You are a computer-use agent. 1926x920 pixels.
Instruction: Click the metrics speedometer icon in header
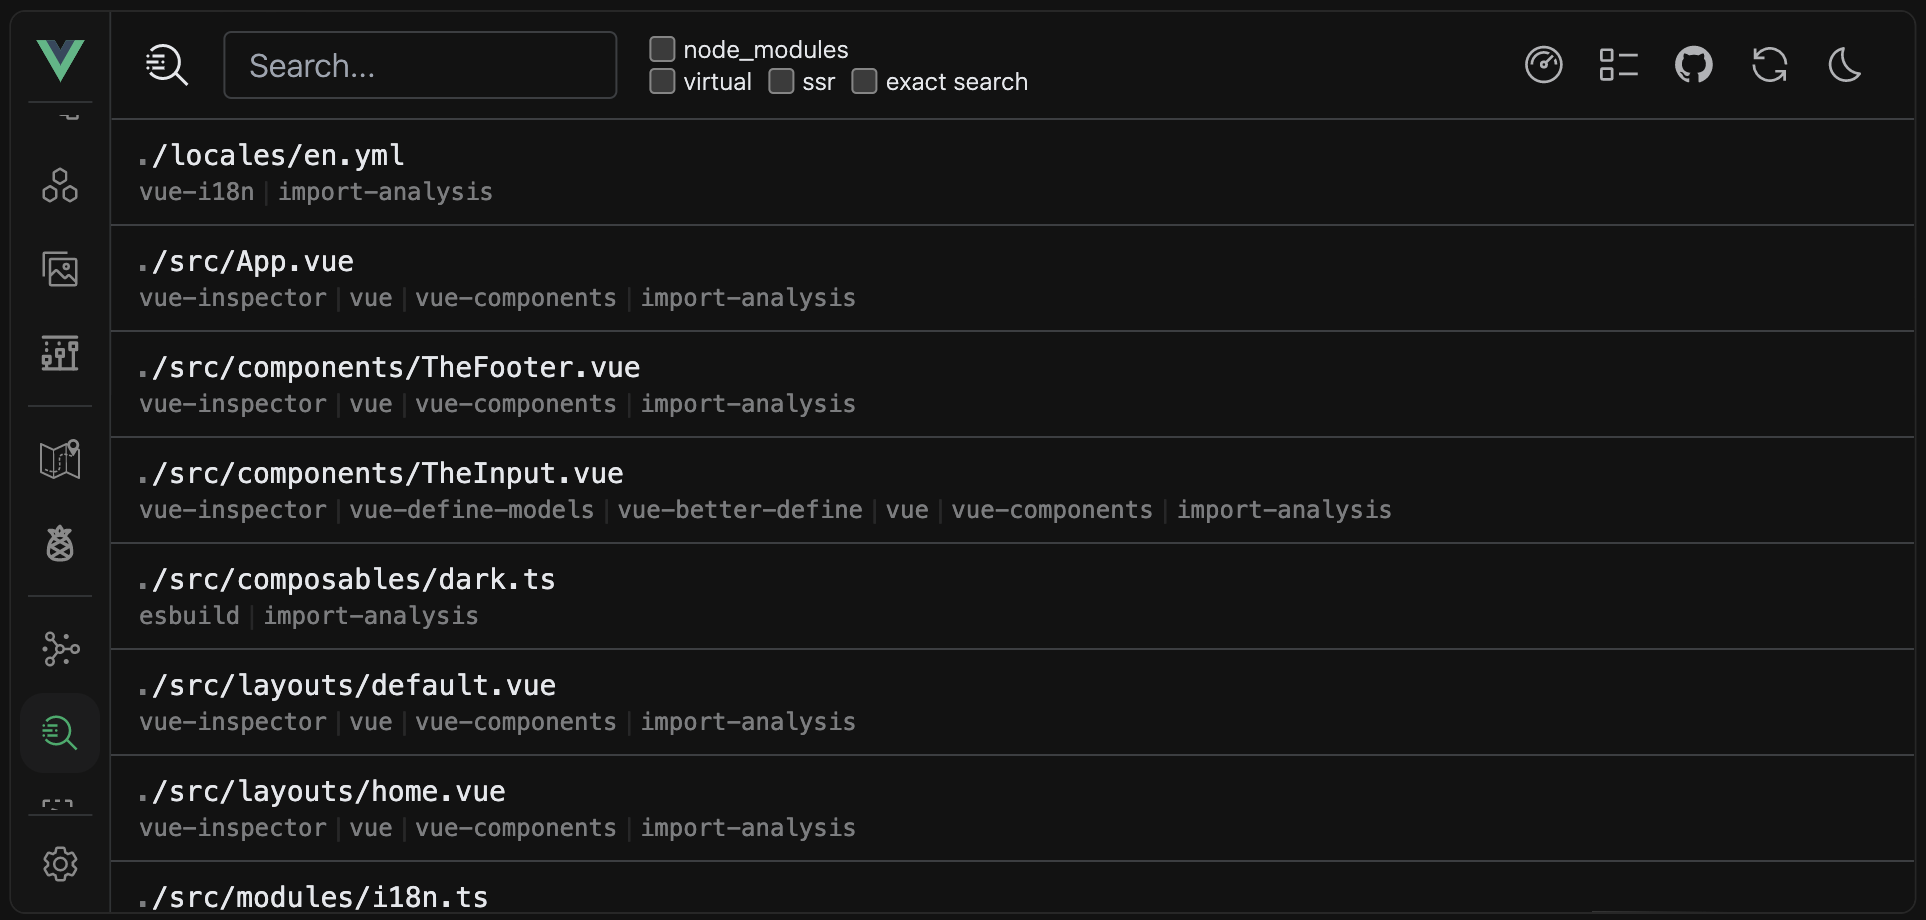pyautogui.click(x=1543, y=65)
